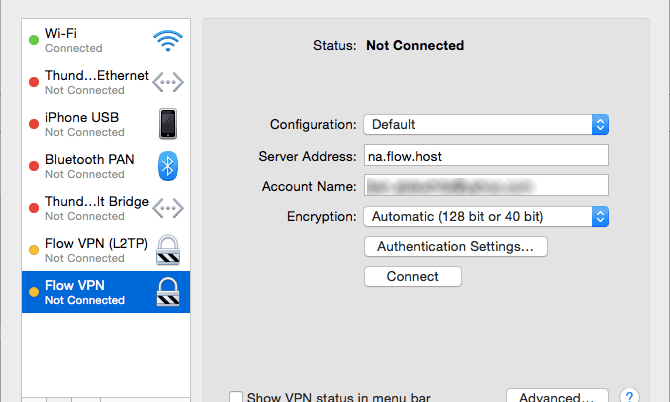Expand the Encryption dropdown menu

tap(486, 216)
